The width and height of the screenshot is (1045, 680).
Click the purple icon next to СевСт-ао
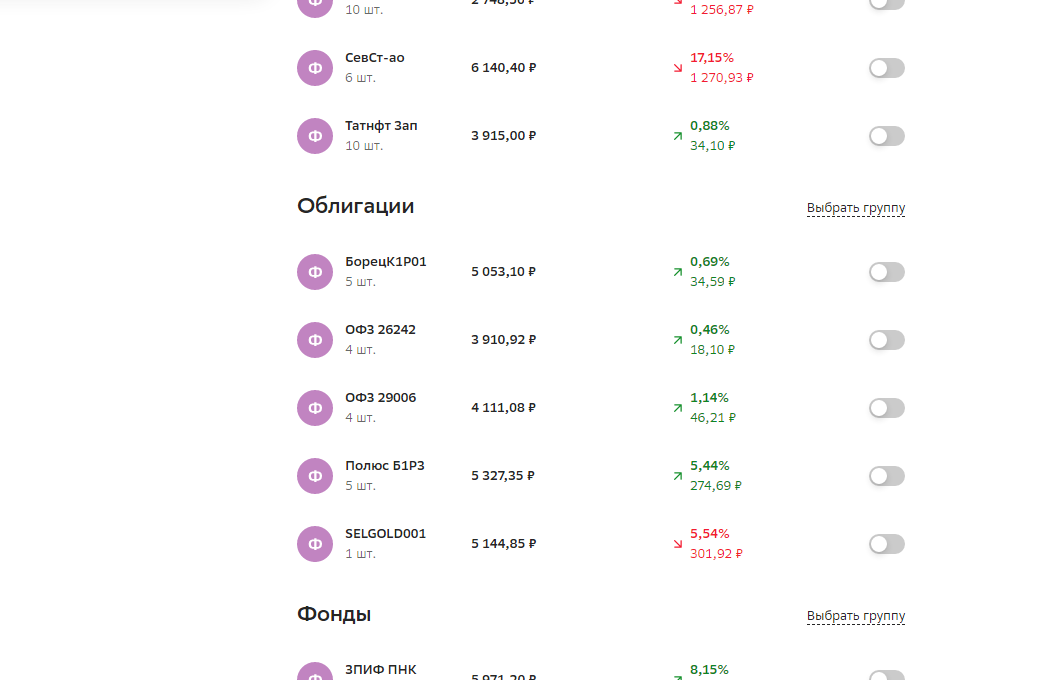315,68
